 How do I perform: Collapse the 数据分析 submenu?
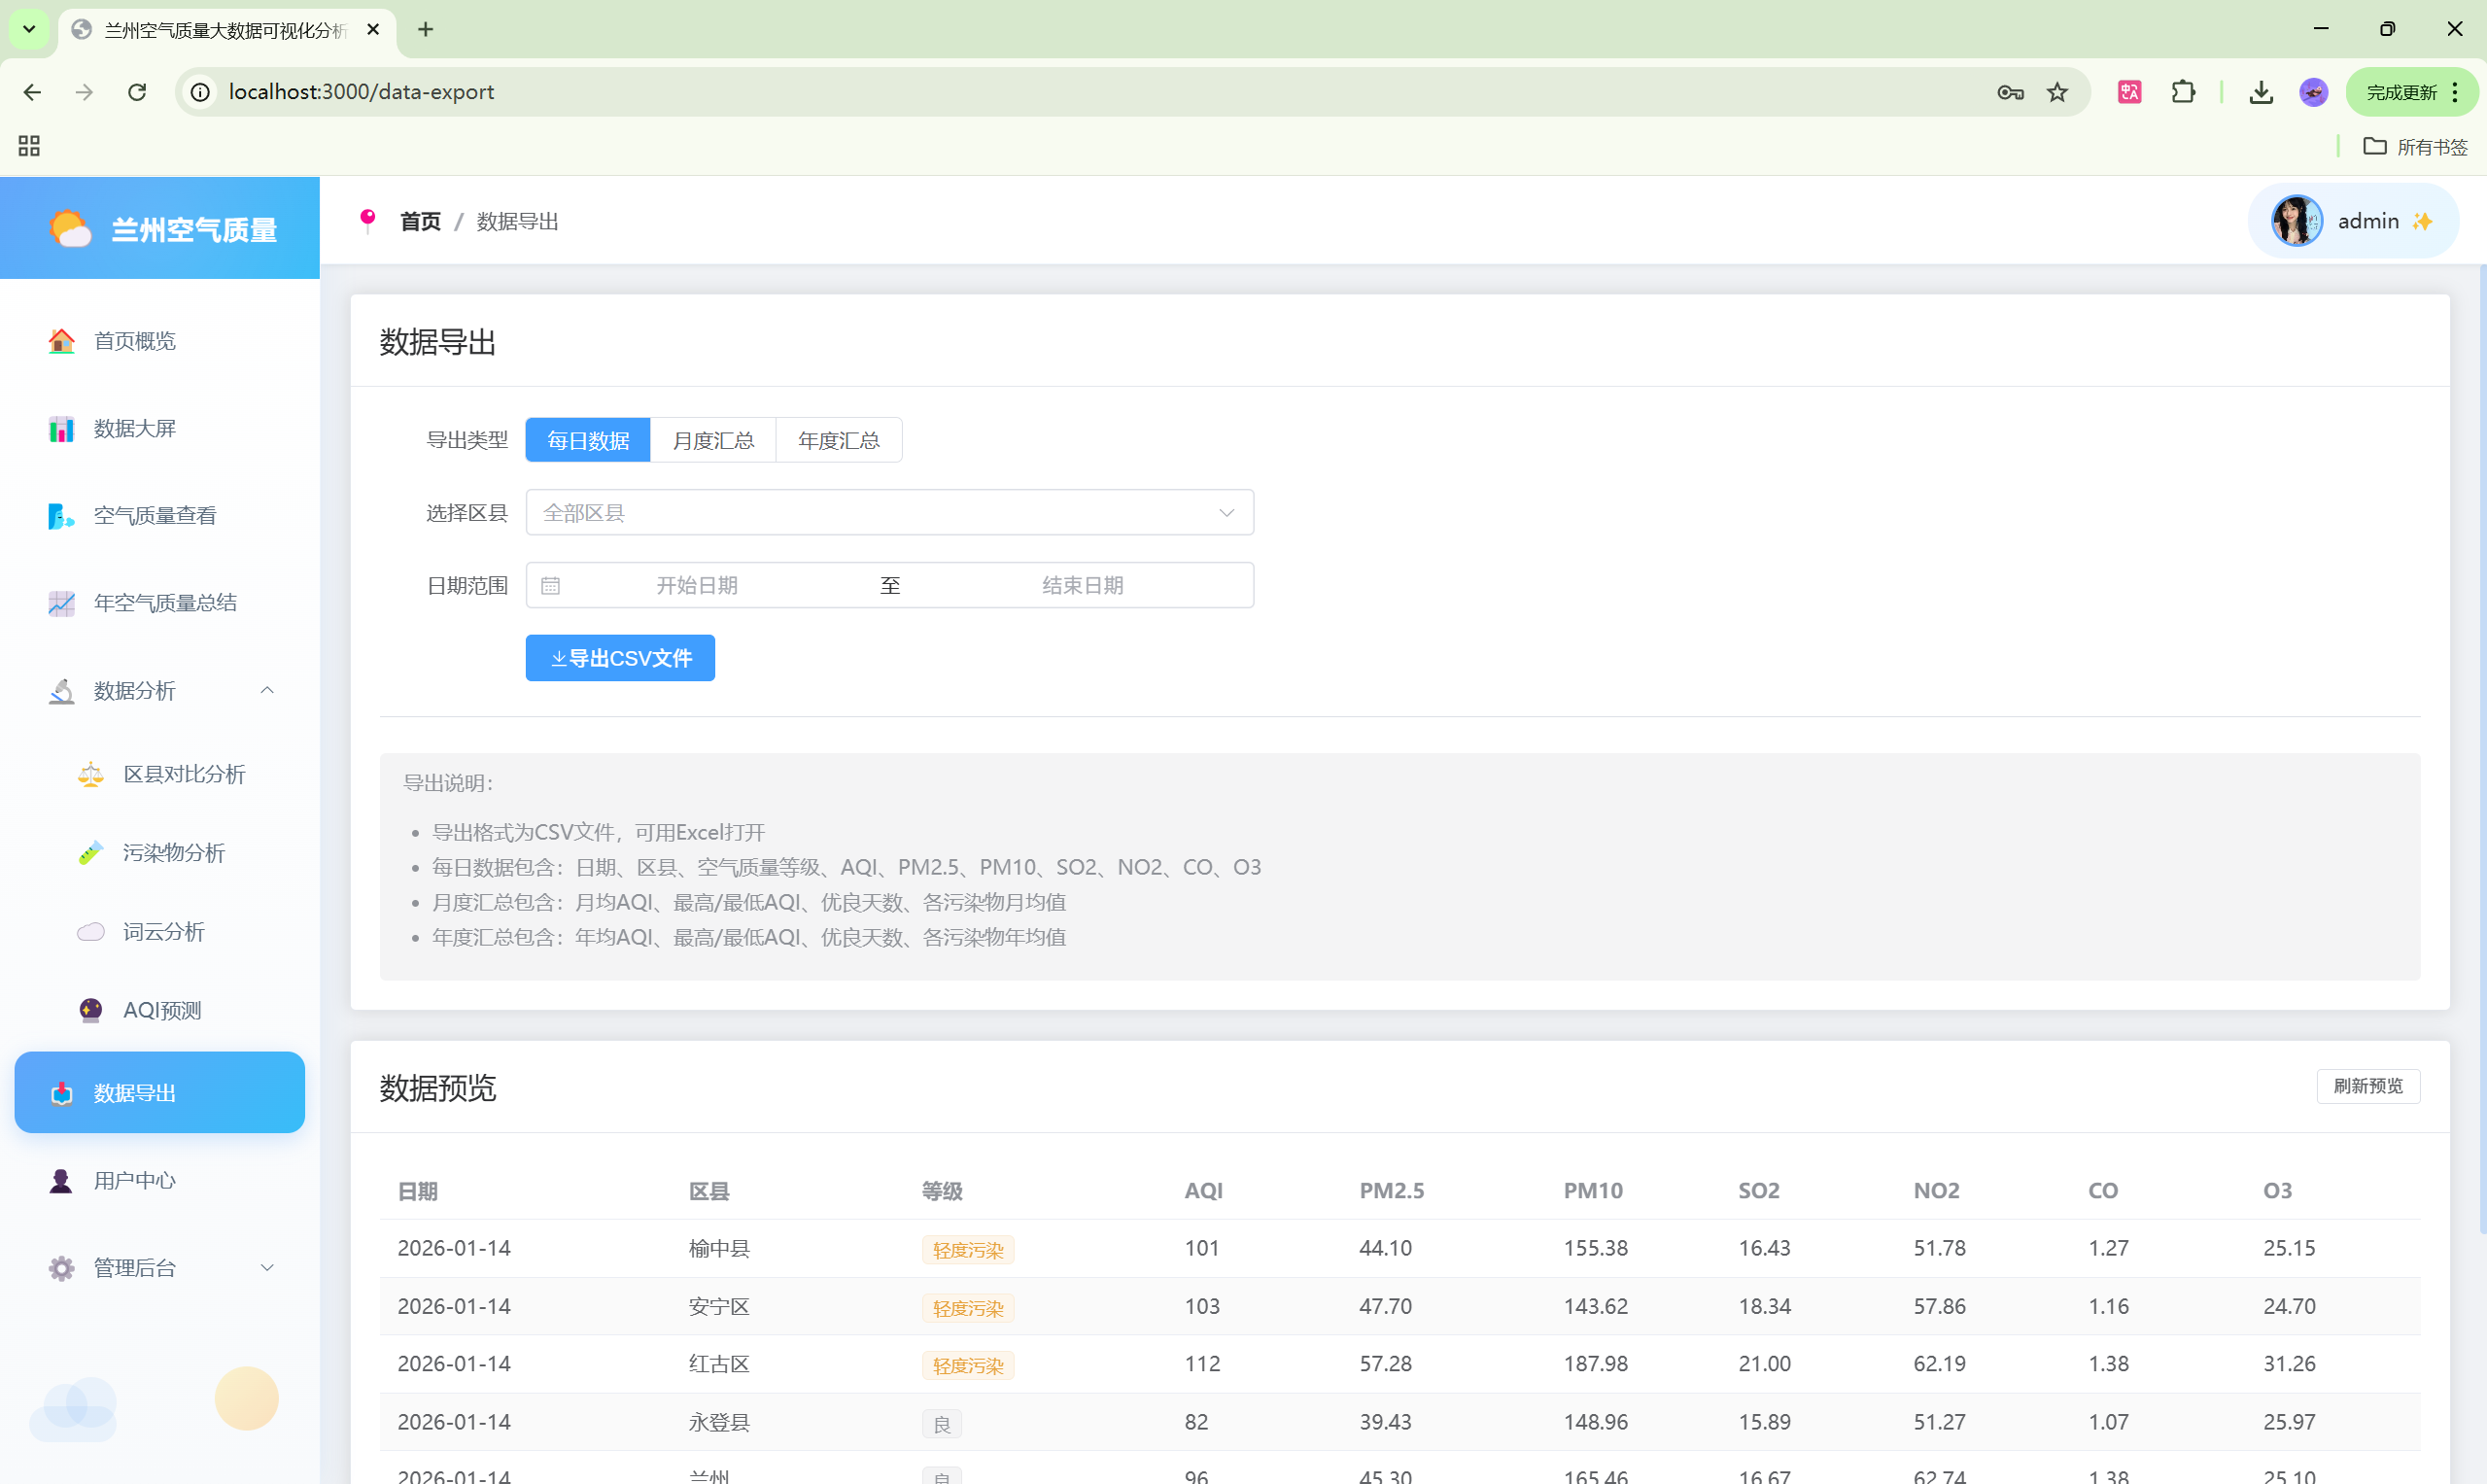[267, 691]
